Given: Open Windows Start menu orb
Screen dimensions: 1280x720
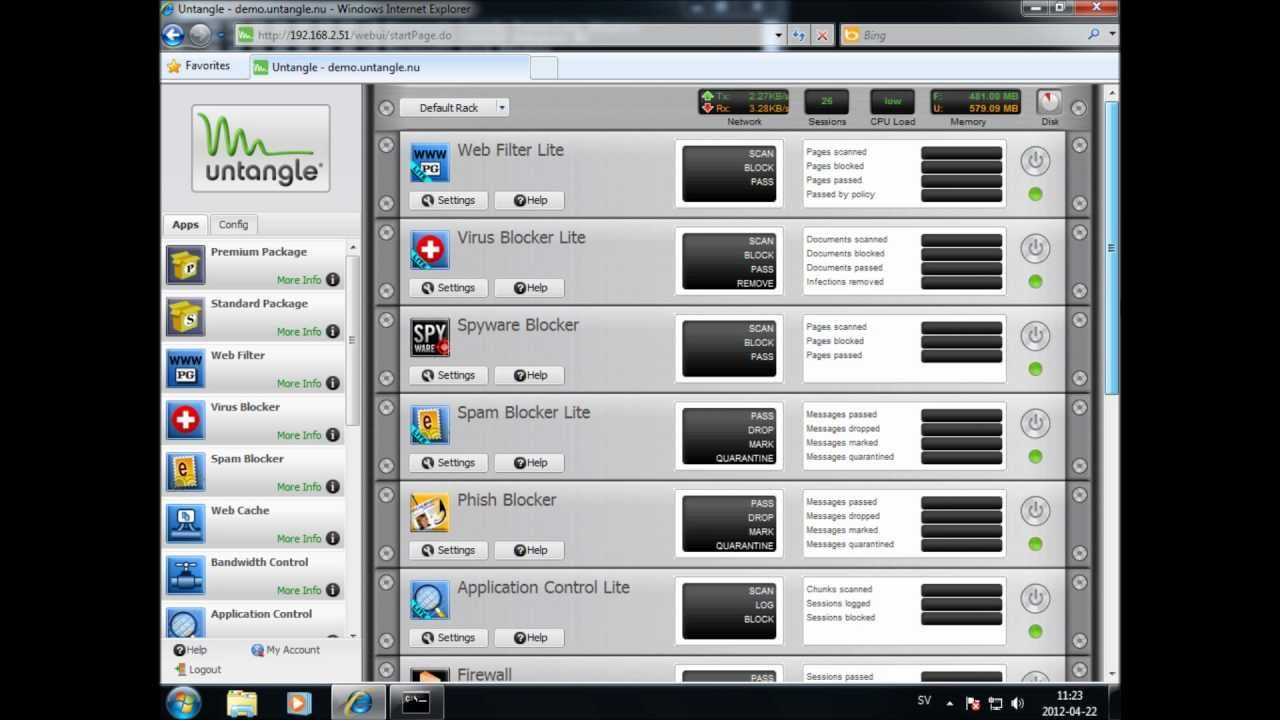Looking at the screenshot, I should click(184, 703).
